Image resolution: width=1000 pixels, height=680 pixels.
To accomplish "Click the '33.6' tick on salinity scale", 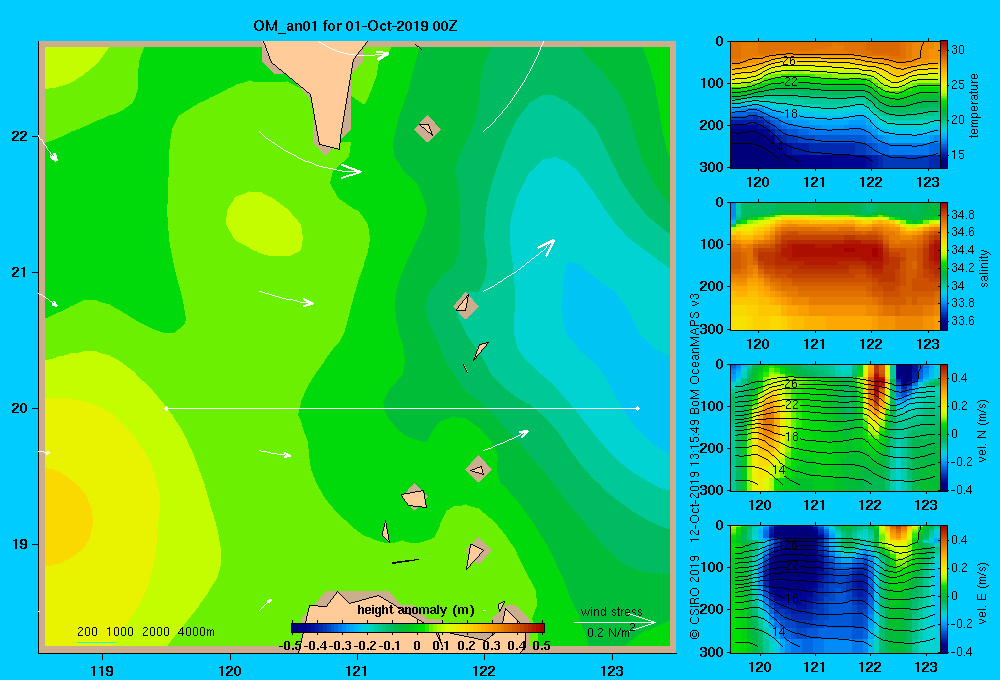I will [962, 321].
